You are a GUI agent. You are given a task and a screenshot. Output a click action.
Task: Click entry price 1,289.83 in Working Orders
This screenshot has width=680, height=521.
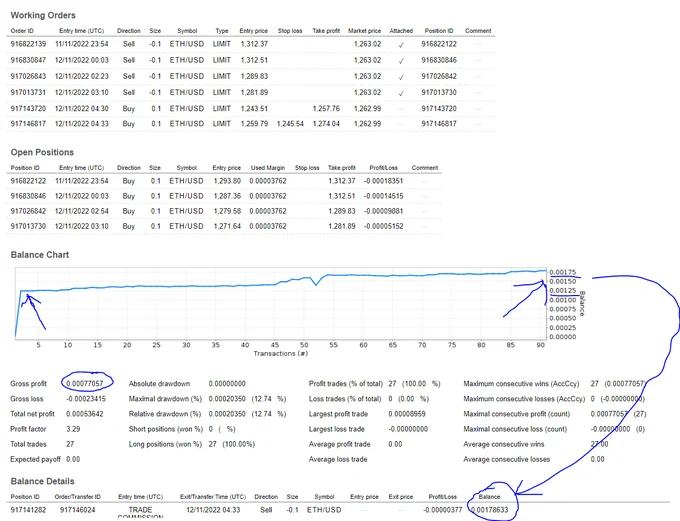pos(254,76)
